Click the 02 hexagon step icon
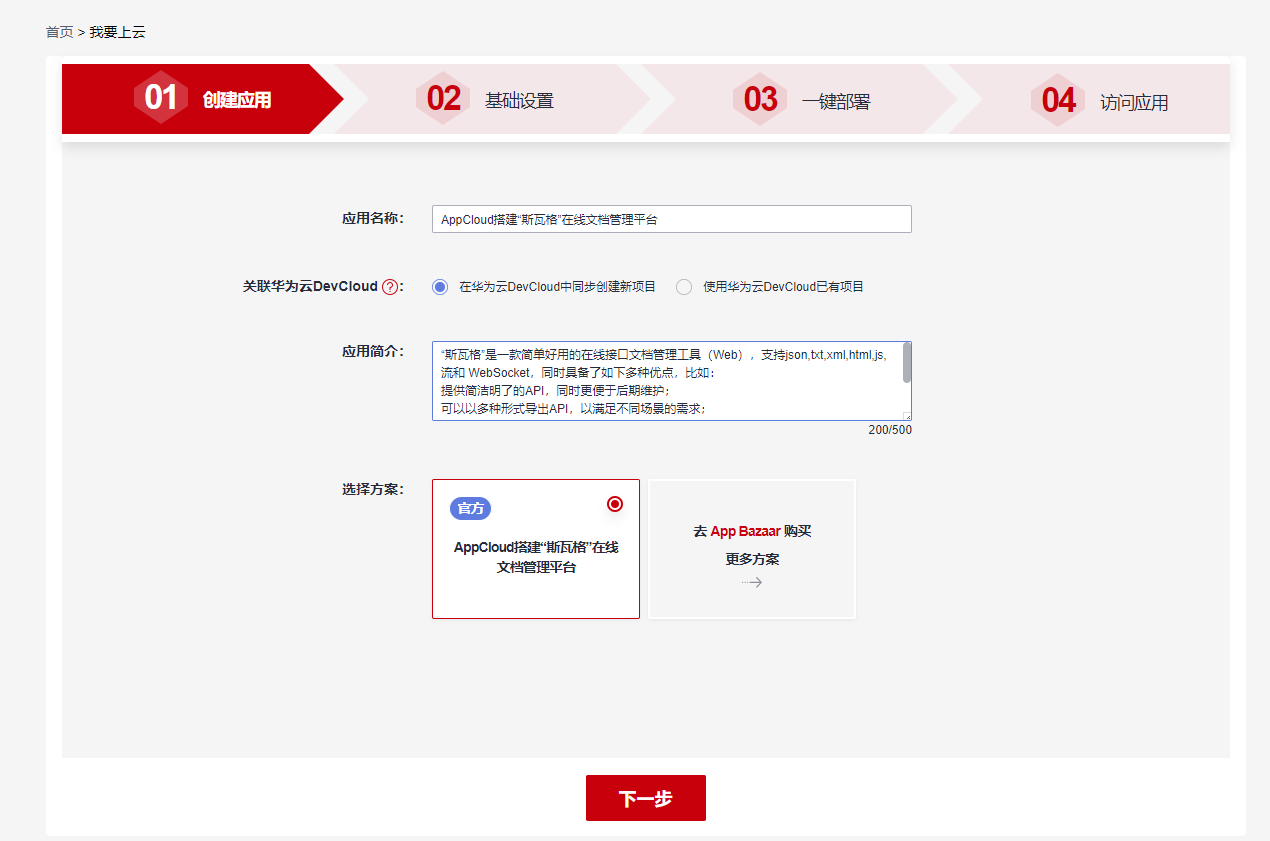Image resolution: width=1270 pixels, height=841 pixels. 443,98
